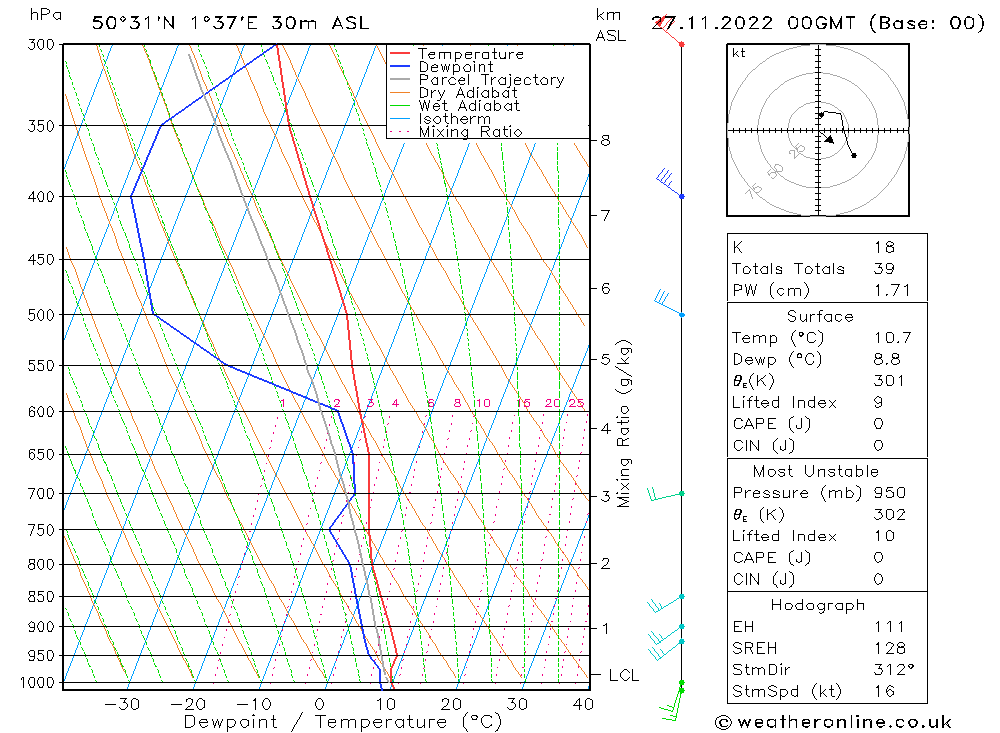Click the wind barb at 400 hPa
Image resolution: width=1000 pixels, height=733 pixels.
pyautogui.click(x=670, y=183)
